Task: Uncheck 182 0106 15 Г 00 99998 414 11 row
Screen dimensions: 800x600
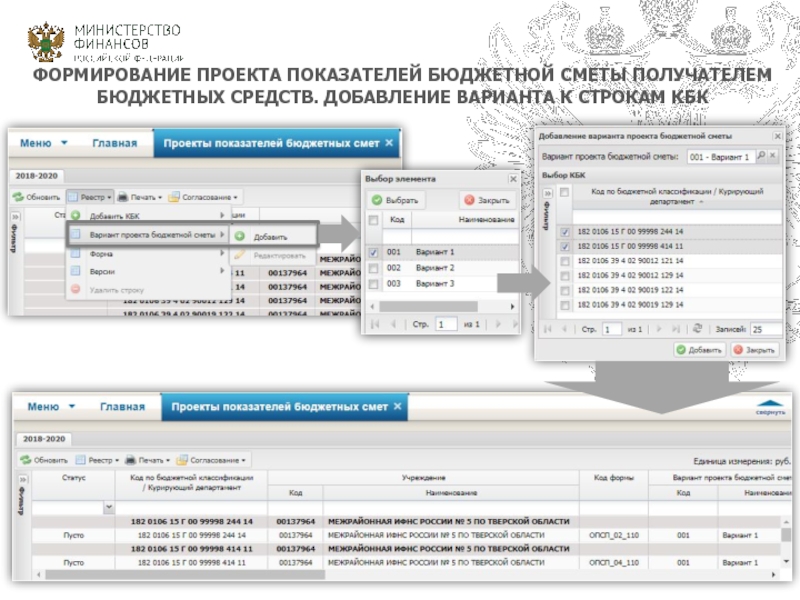Action: (x=564, y=247)
